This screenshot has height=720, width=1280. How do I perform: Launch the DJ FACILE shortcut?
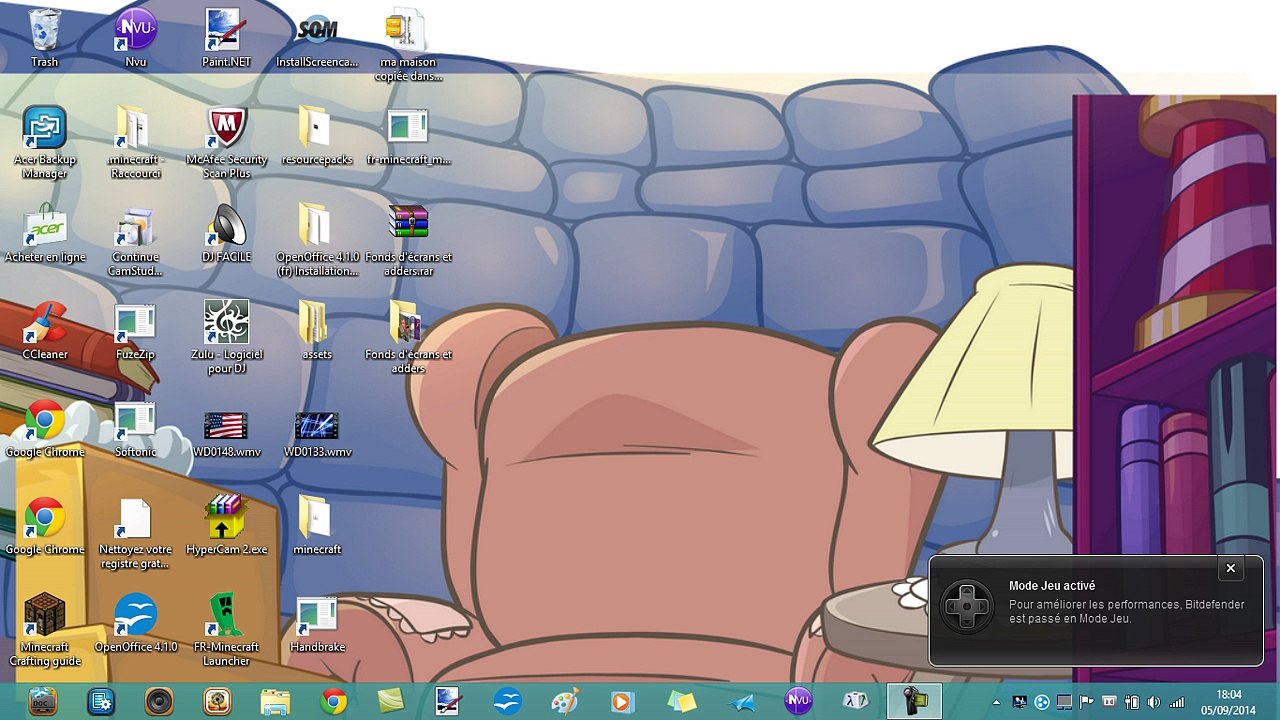pyautogui.click(x=227, y=233)
